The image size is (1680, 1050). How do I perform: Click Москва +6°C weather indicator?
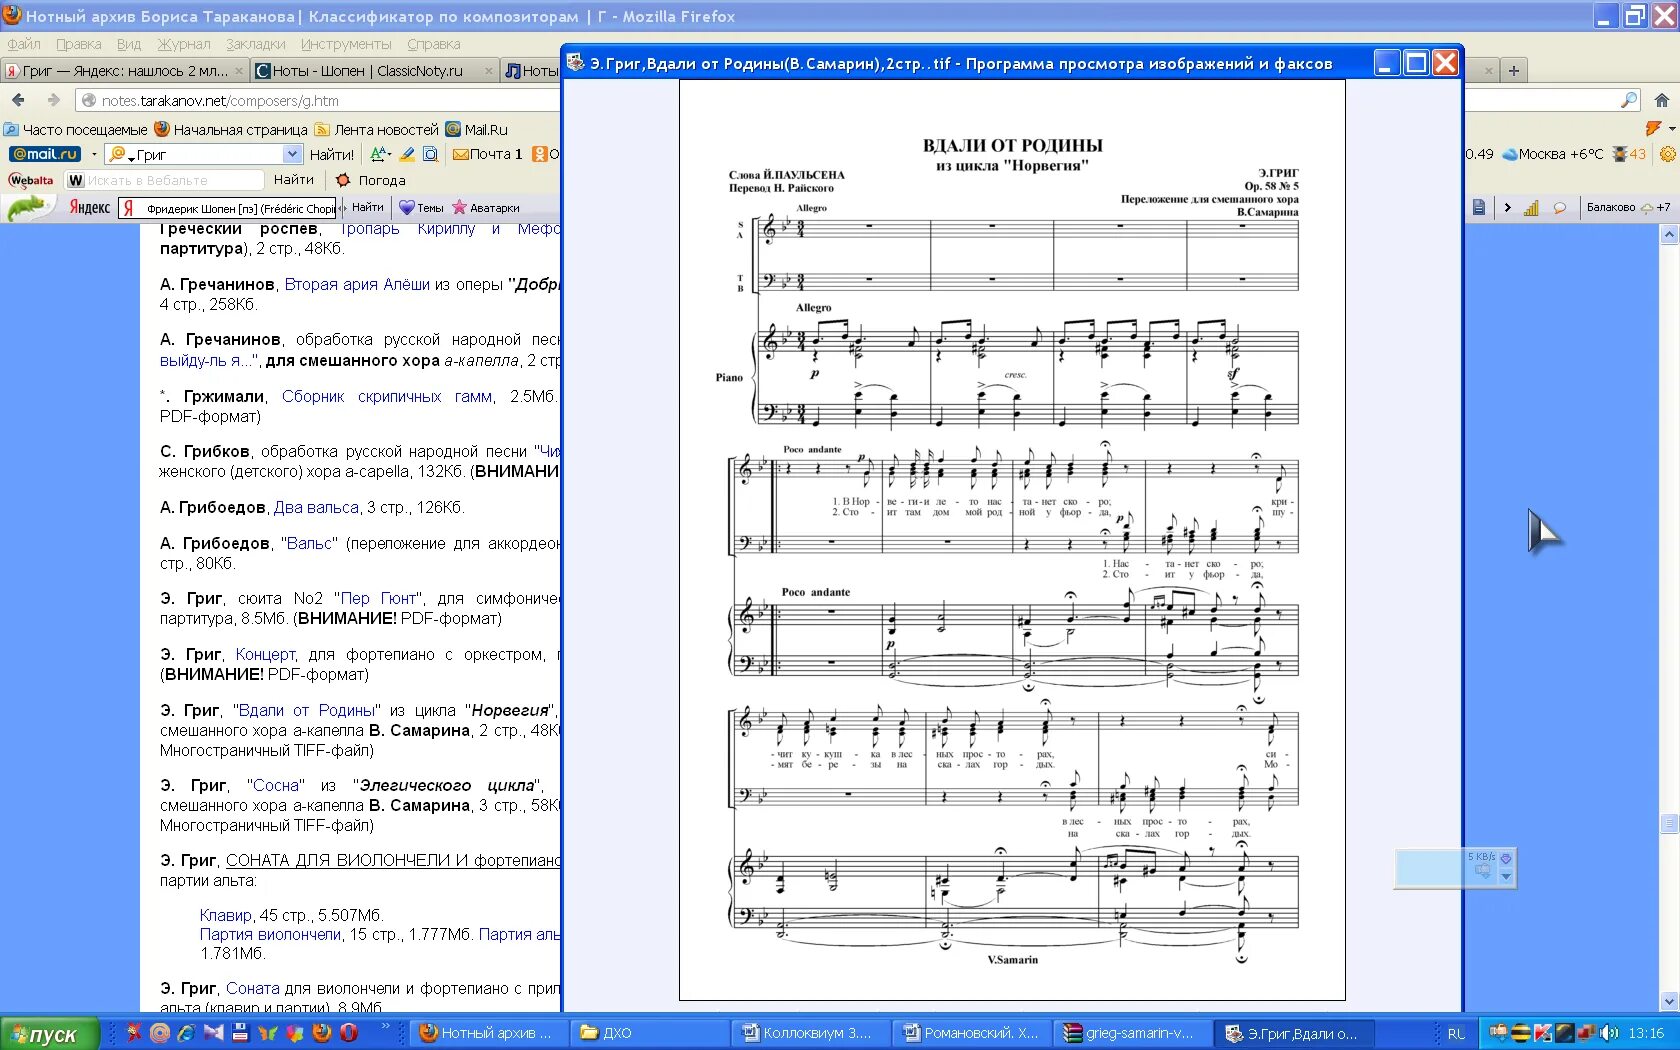[x=1553, y=154]
